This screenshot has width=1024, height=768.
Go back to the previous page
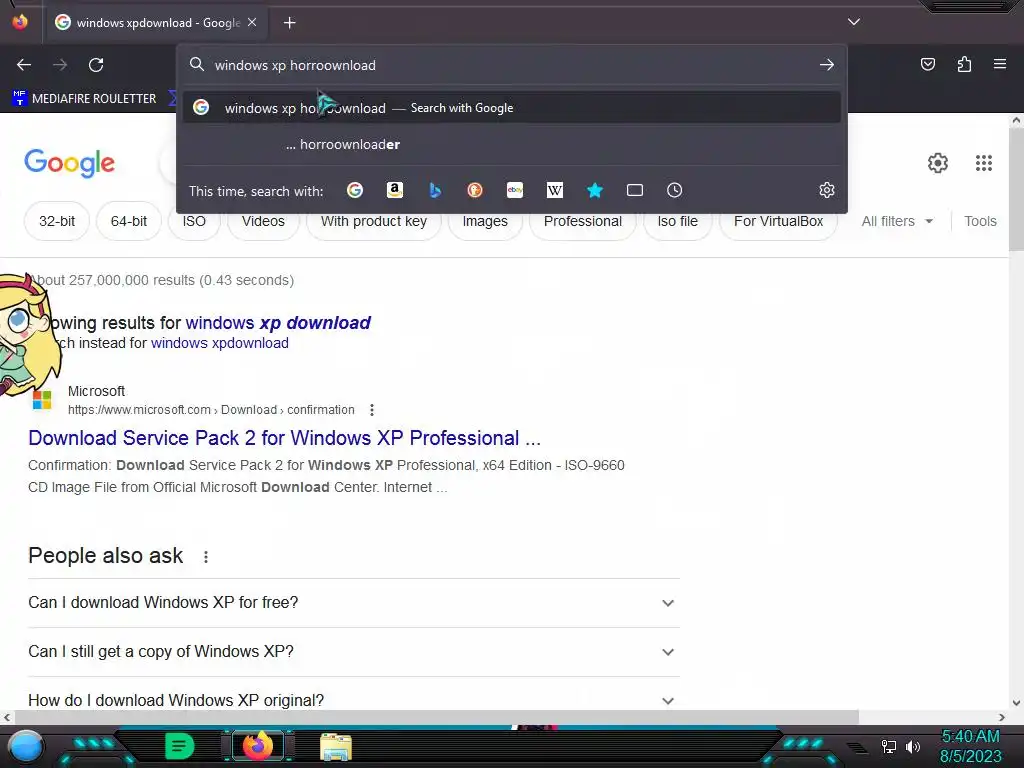click(24, 65)
